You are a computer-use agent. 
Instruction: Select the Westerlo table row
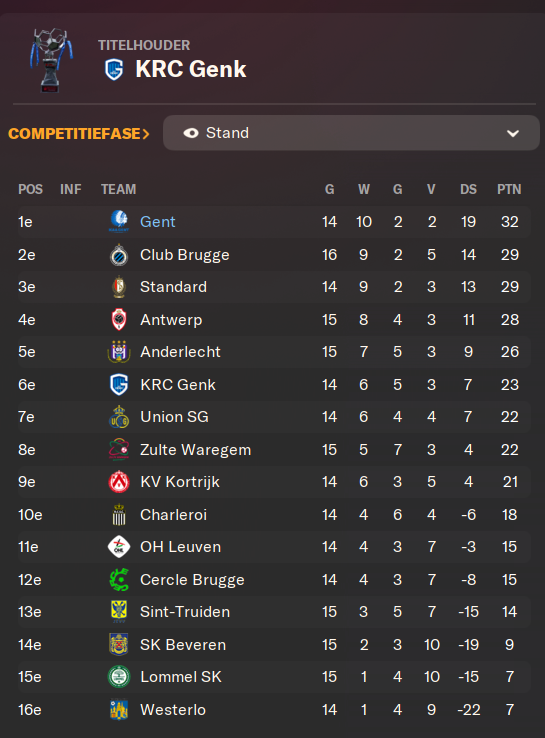pyautogui.click(x=274, y=709)
